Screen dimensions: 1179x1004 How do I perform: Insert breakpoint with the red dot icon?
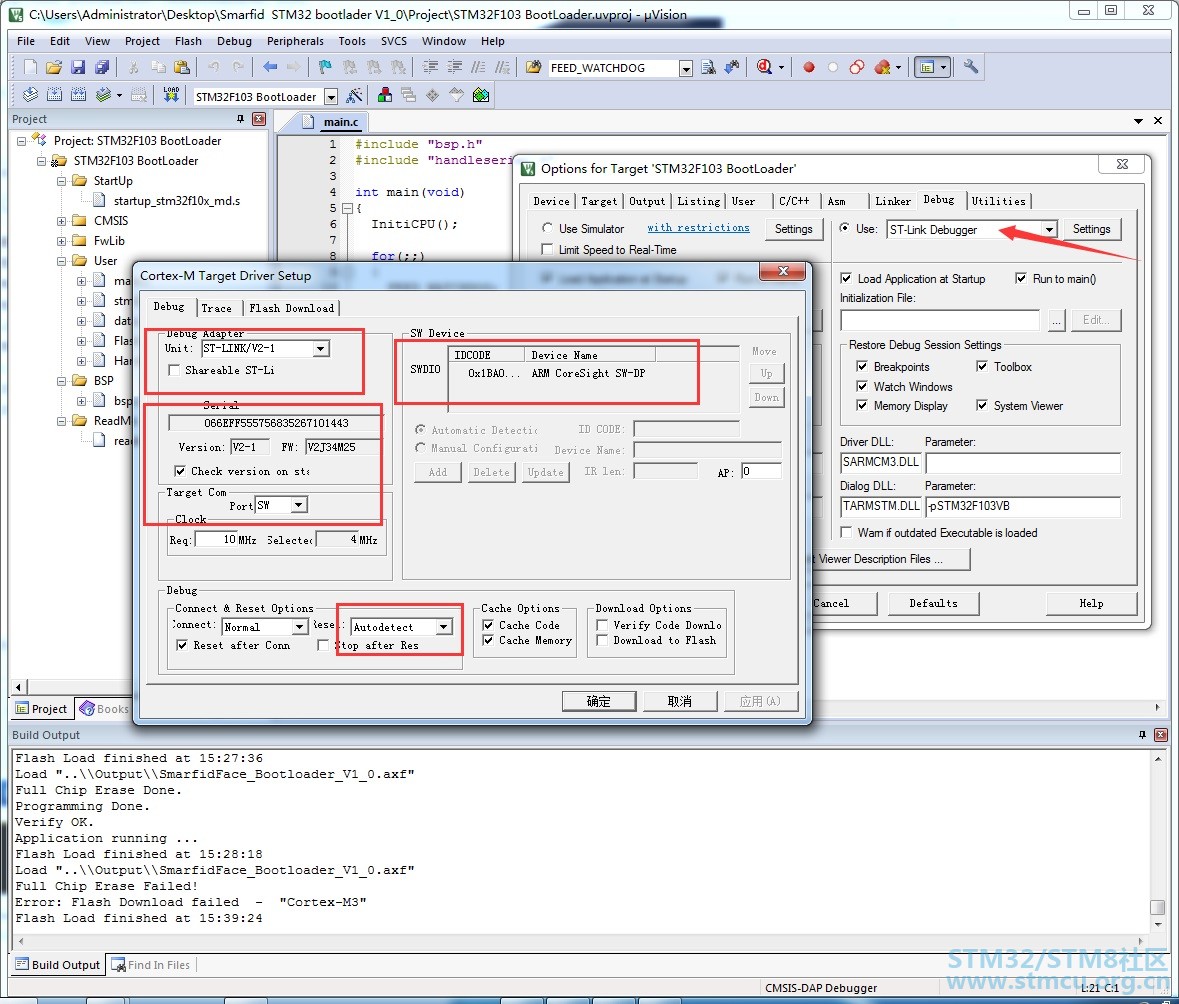coord(809,67)
